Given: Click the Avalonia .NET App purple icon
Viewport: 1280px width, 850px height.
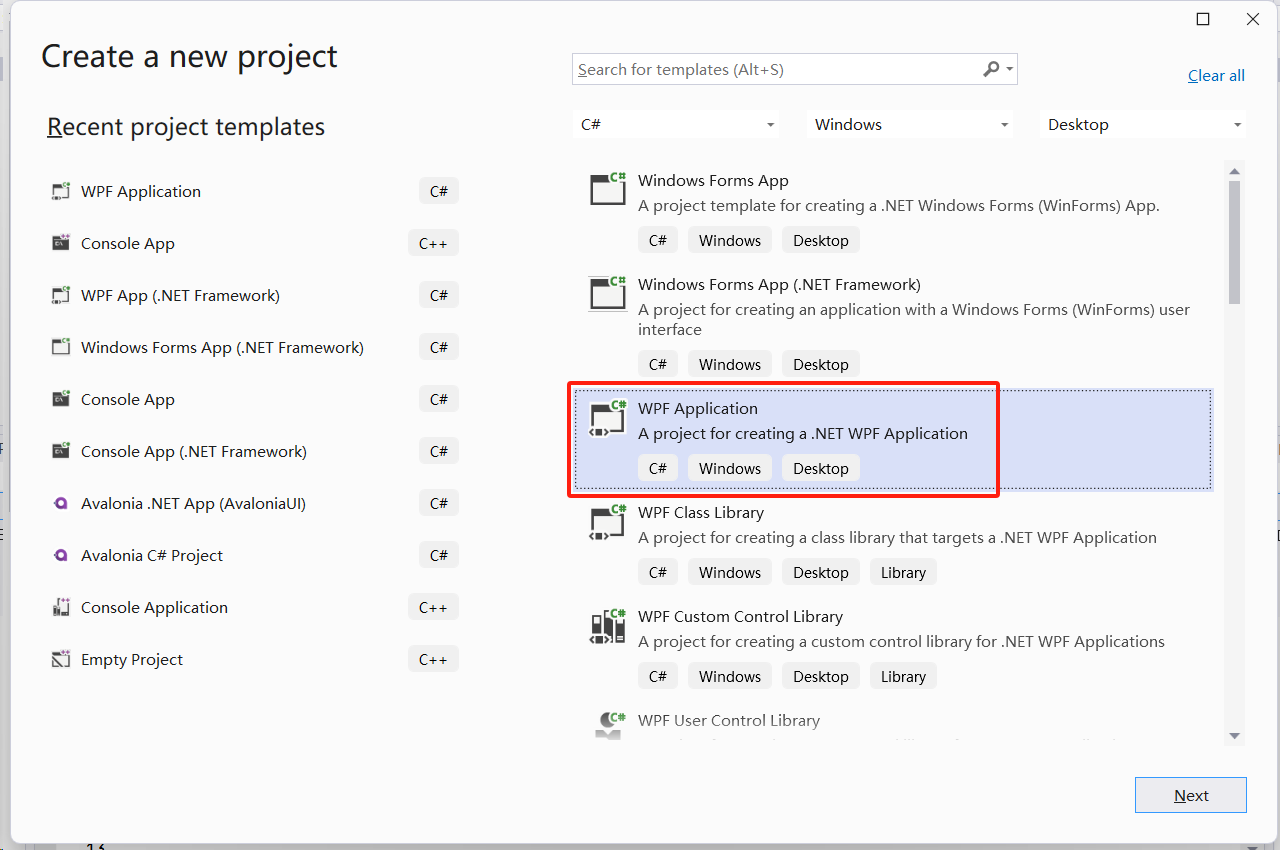Looking at the screenshot, I should pyautogui.click(x=61, y=503).
